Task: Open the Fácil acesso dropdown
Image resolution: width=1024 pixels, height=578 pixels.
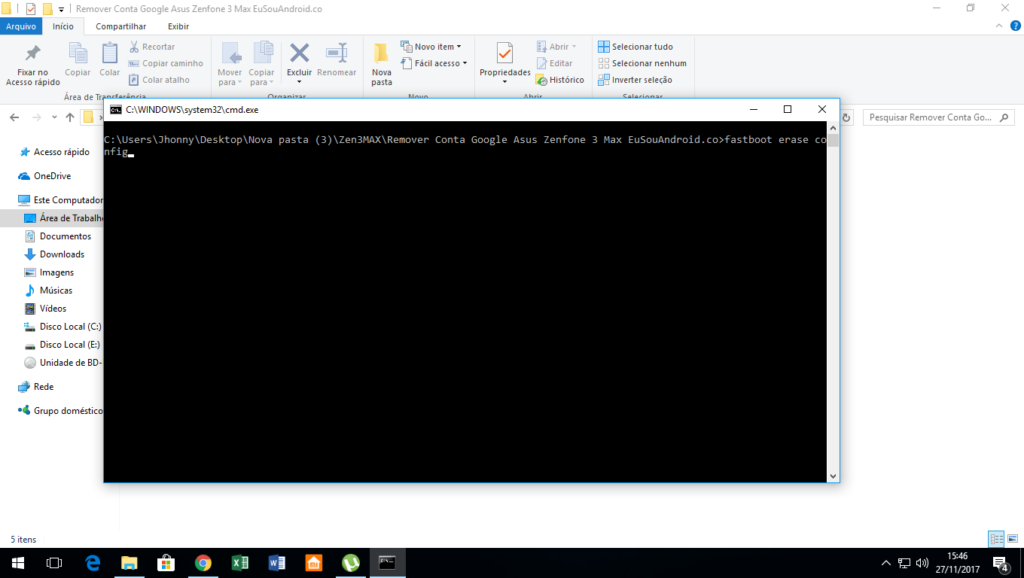Action: pyautogui.click(x=434, y=63)
